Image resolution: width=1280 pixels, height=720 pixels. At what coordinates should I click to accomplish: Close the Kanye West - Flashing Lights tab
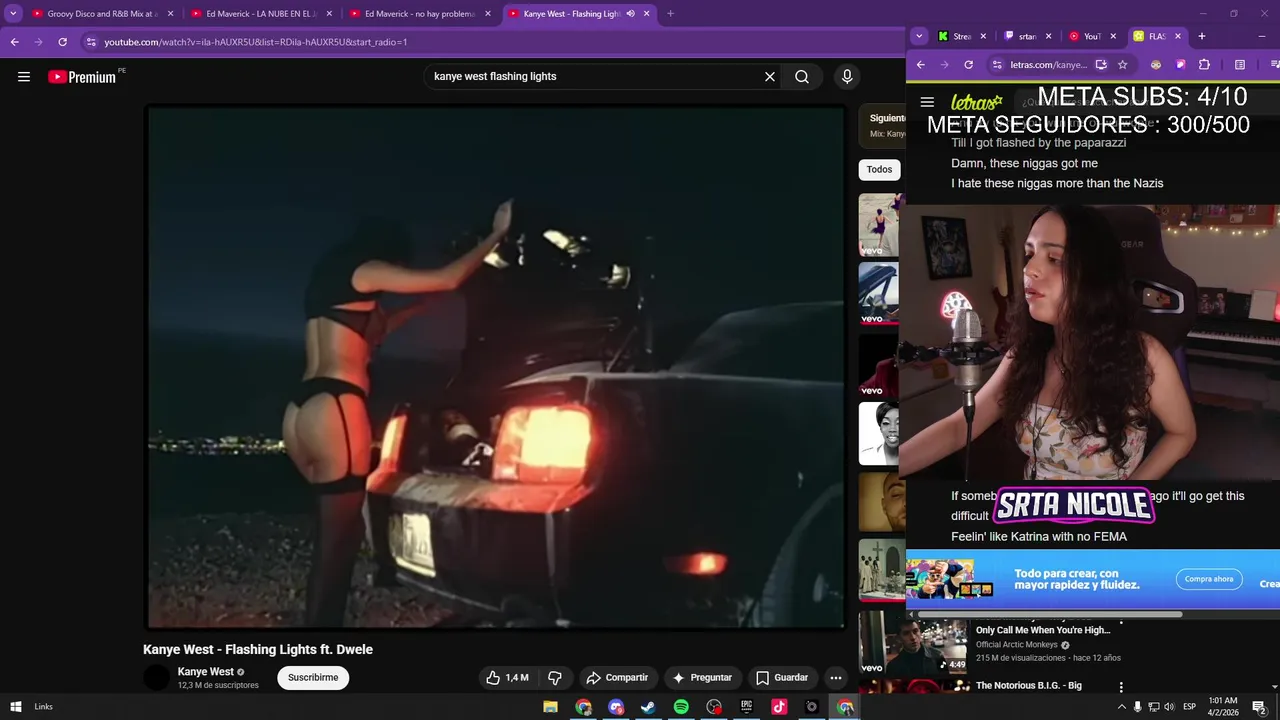pos(647,14)
